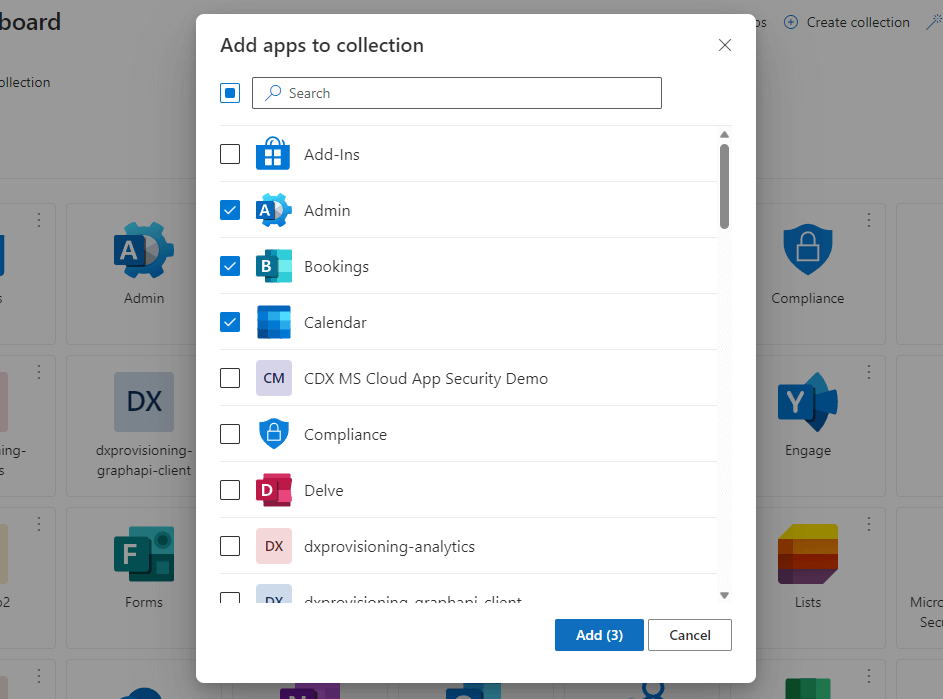The image size is (943, 699).
Task: Click the list scrollbar down arrow
Action: (724, 595)
